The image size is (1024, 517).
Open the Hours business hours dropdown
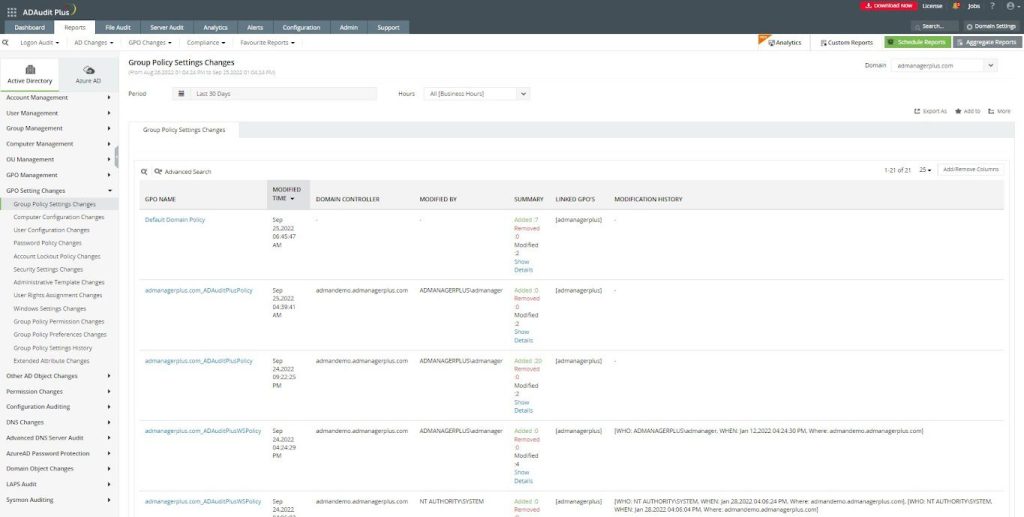[477, 93]
